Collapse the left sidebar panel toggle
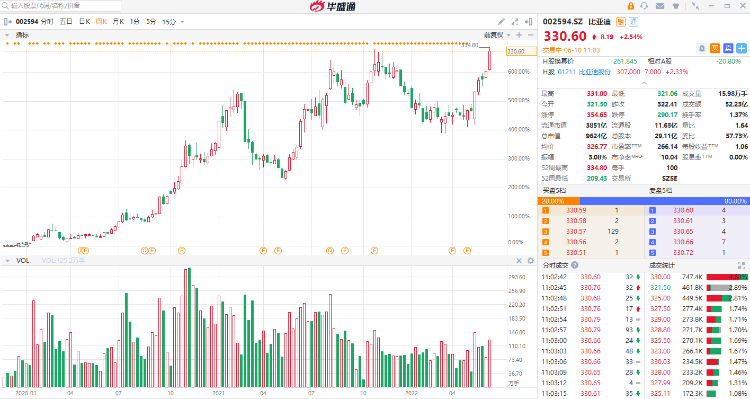750x399 pixels. [7, 22]
